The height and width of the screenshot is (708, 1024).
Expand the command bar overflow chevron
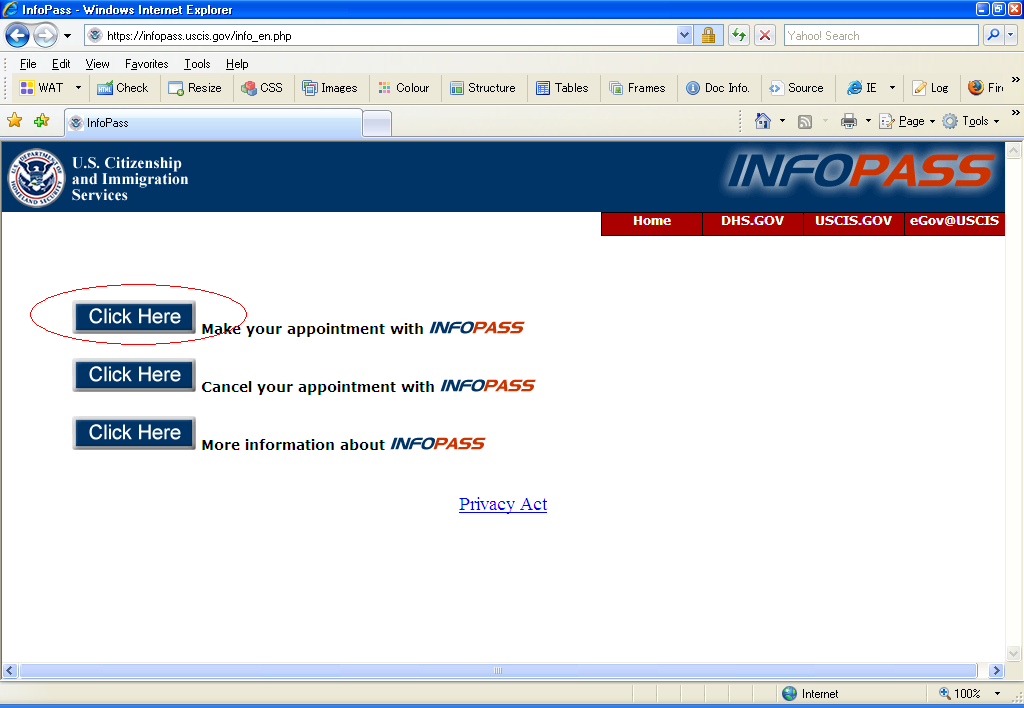[1016, 113]
